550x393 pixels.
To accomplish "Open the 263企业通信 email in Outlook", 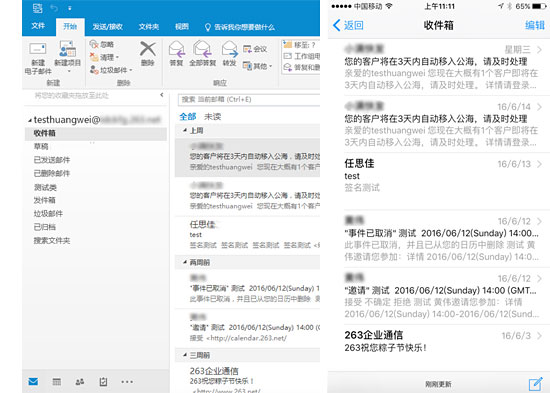I will pyautogui.click(x=247, y=378).
